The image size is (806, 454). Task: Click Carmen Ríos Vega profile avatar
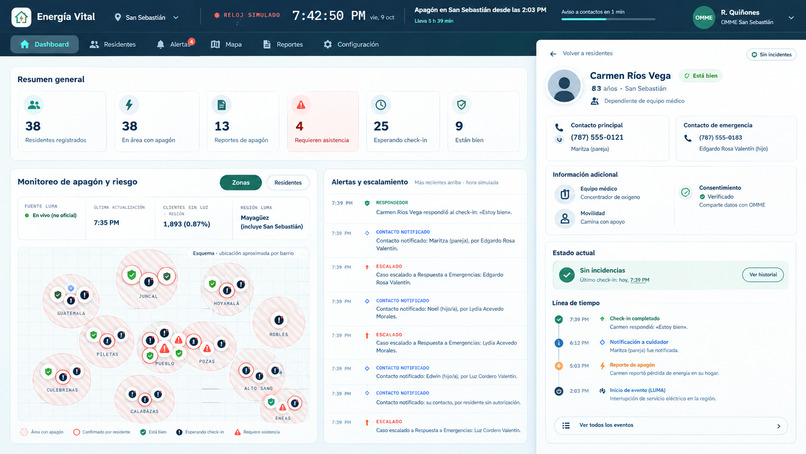tap(564, 86)
